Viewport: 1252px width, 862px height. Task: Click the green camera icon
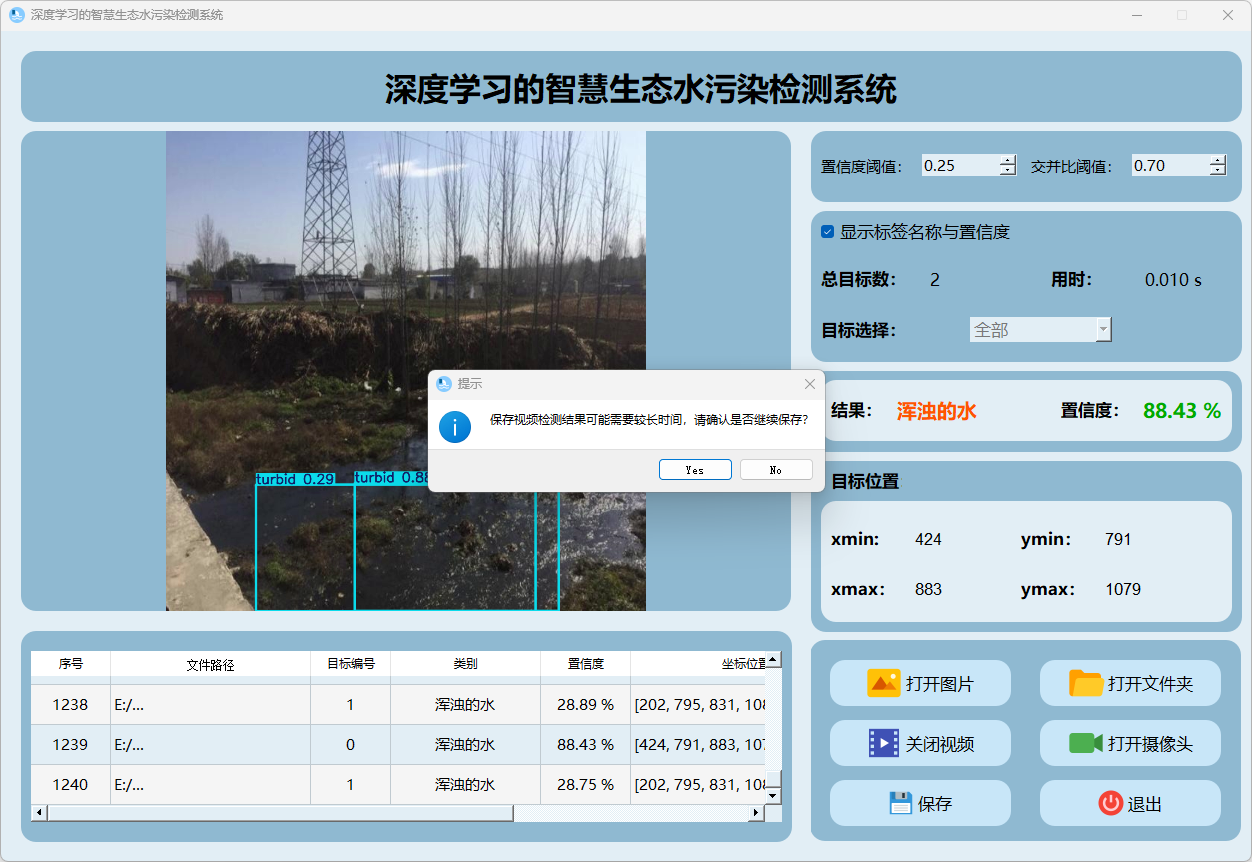[1085, 743]
